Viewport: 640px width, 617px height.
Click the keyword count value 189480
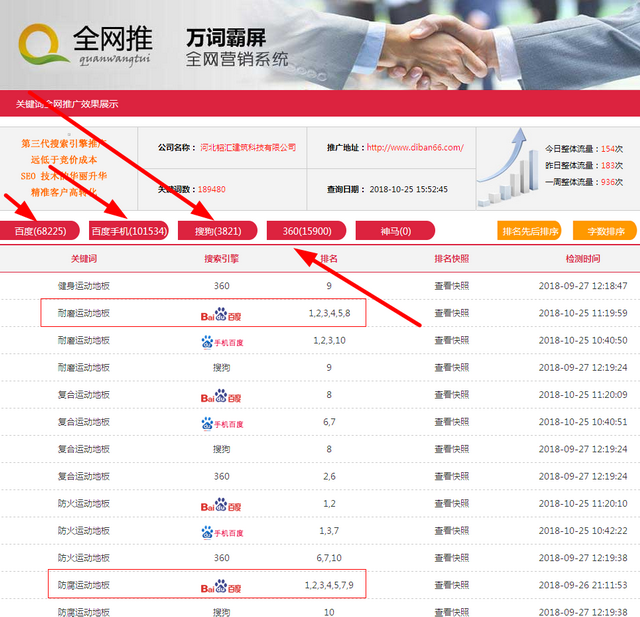tap(211, 189)
